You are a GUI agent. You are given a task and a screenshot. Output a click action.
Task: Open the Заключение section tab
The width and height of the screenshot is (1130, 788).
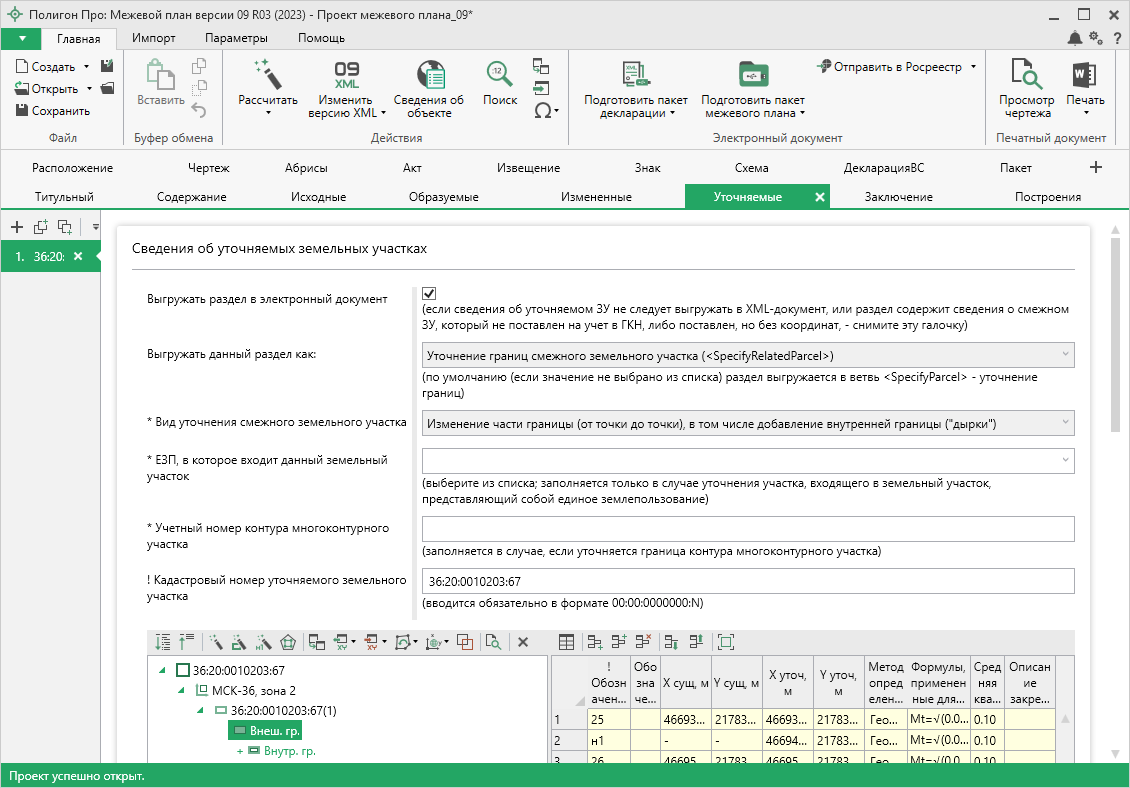tap(898, 197)
